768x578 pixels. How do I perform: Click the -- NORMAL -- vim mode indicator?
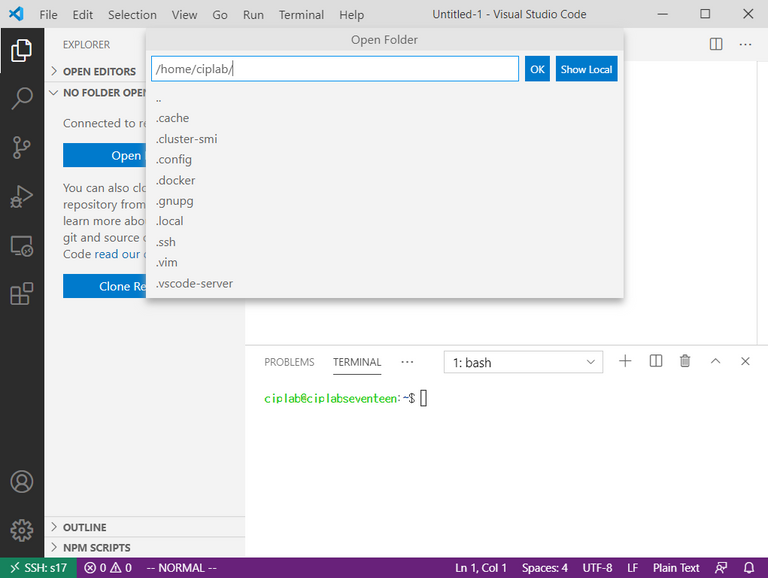(182, 568)
